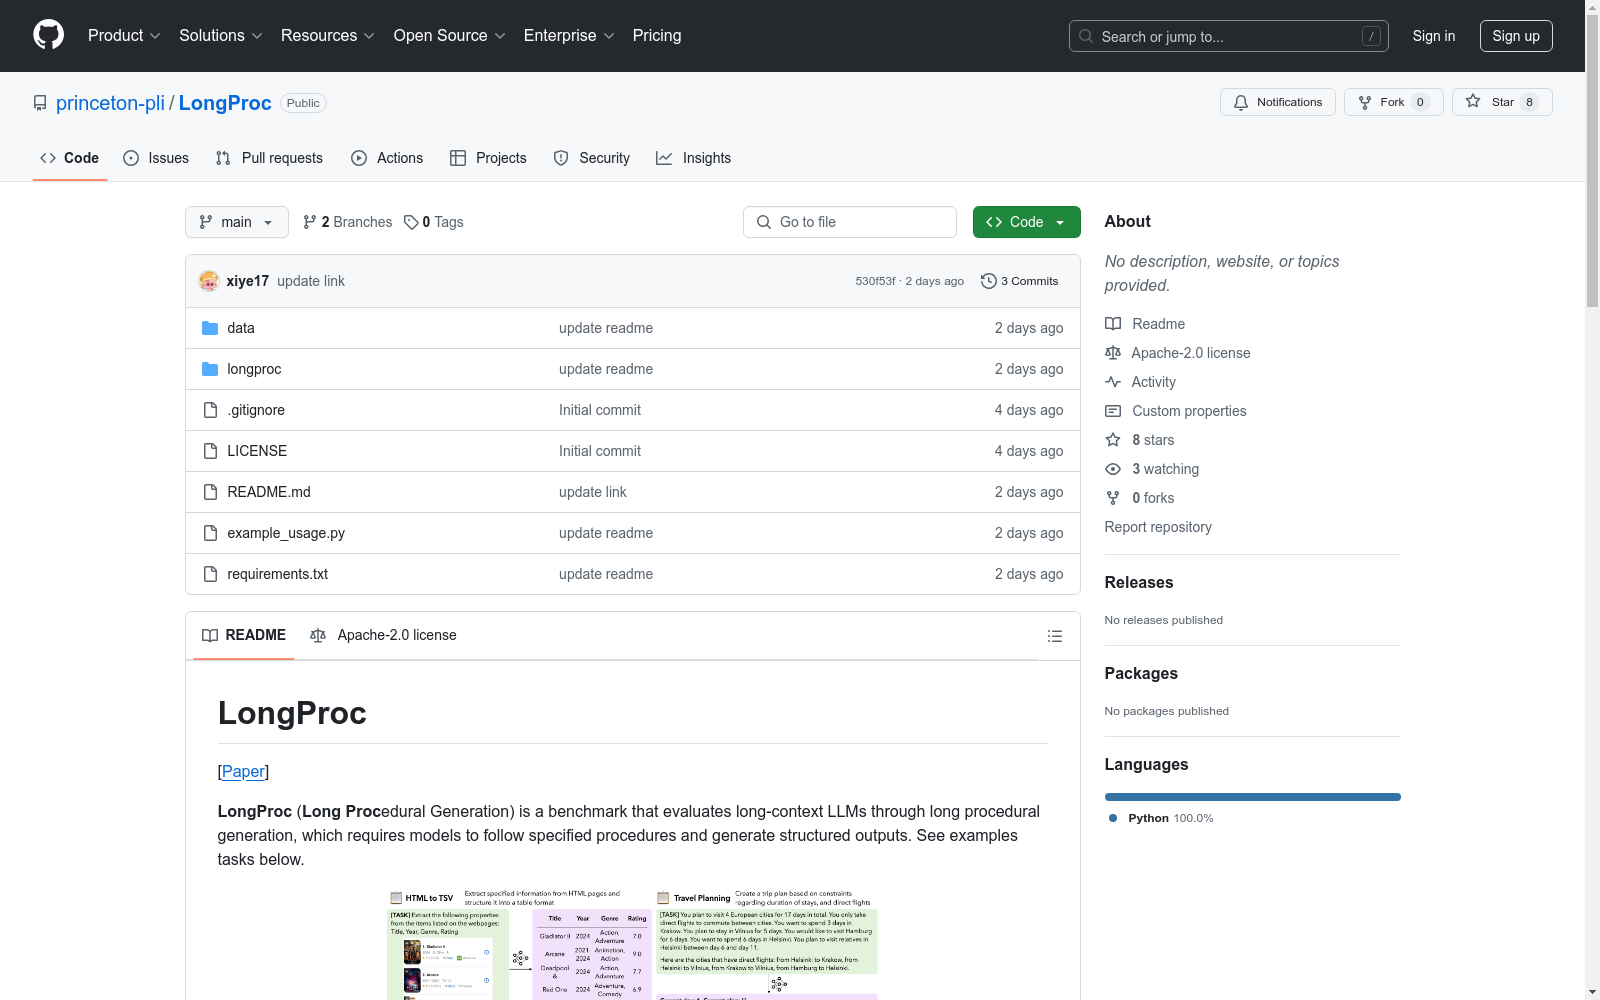Open the main branch selector dropdown
Viewport: 1600px width, 1000px height.
point(237,222)
